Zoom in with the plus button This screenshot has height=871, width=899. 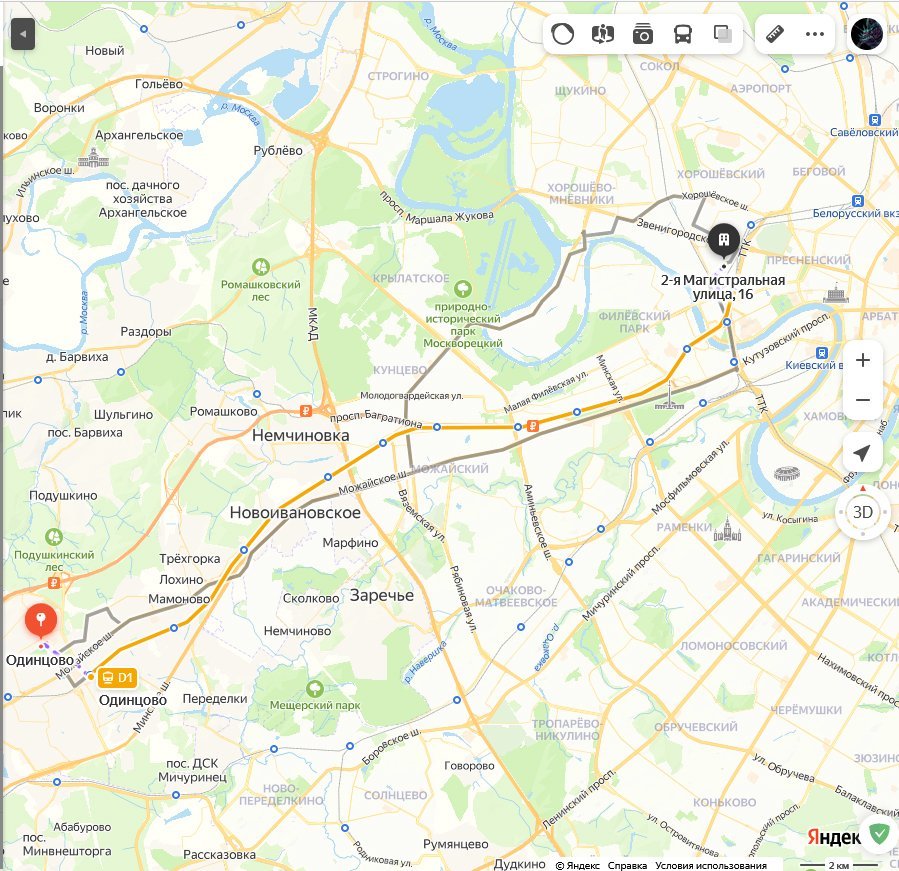pos(862,360)
